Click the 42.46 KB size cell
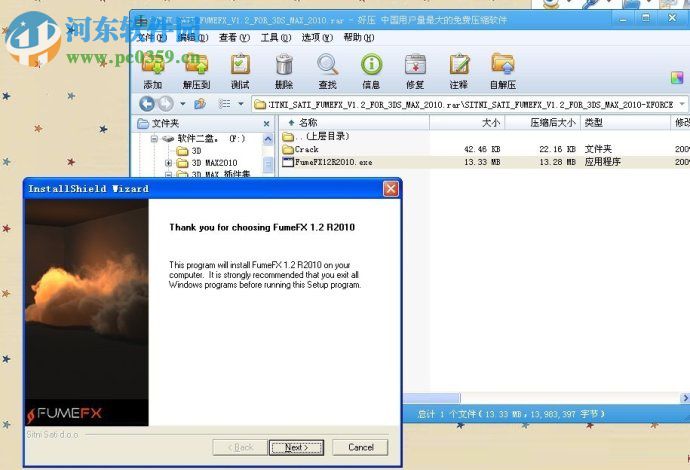This screenshot has width=690, height=470. (482, 149)
